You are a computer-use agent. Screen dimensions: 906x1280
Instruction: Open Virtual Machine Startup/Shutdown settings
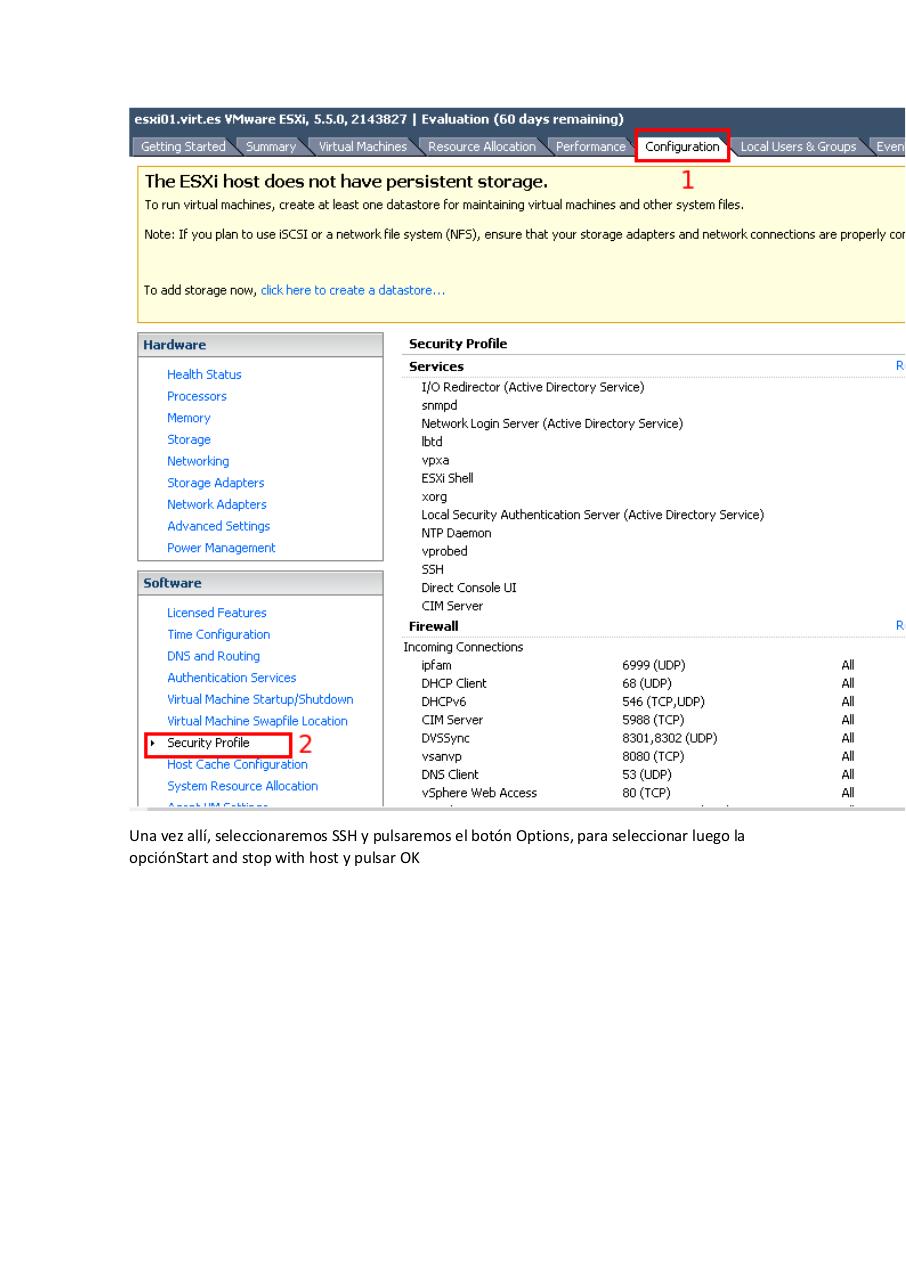tap(260, 699)
